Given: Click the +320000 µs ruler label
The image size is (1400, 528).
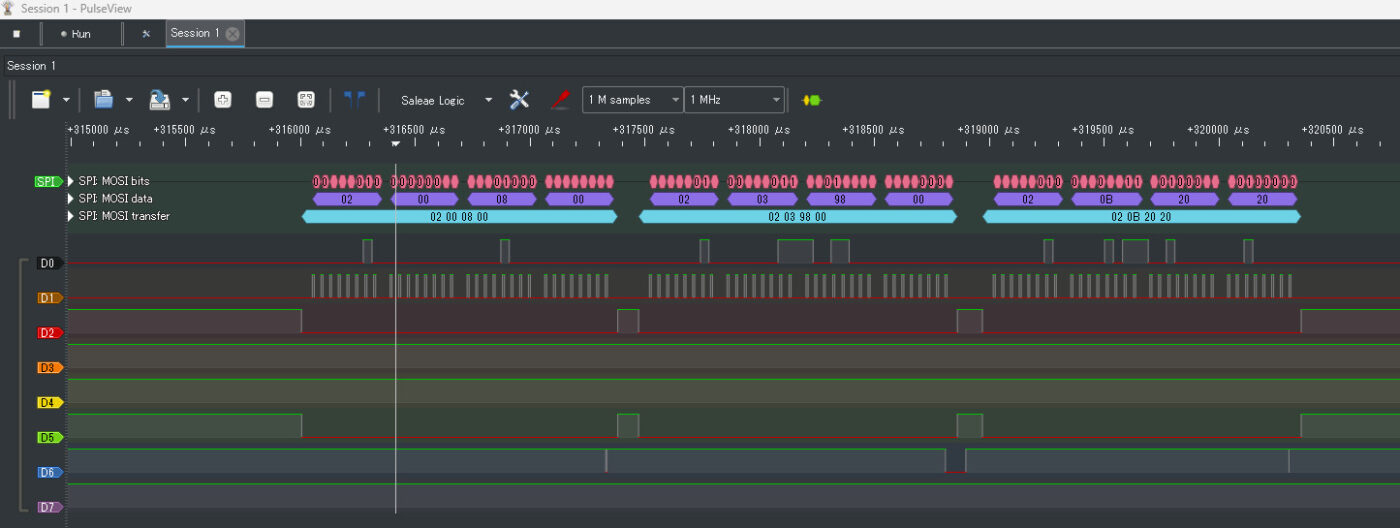Looking at the screenshot, I should coord(1218,130).
